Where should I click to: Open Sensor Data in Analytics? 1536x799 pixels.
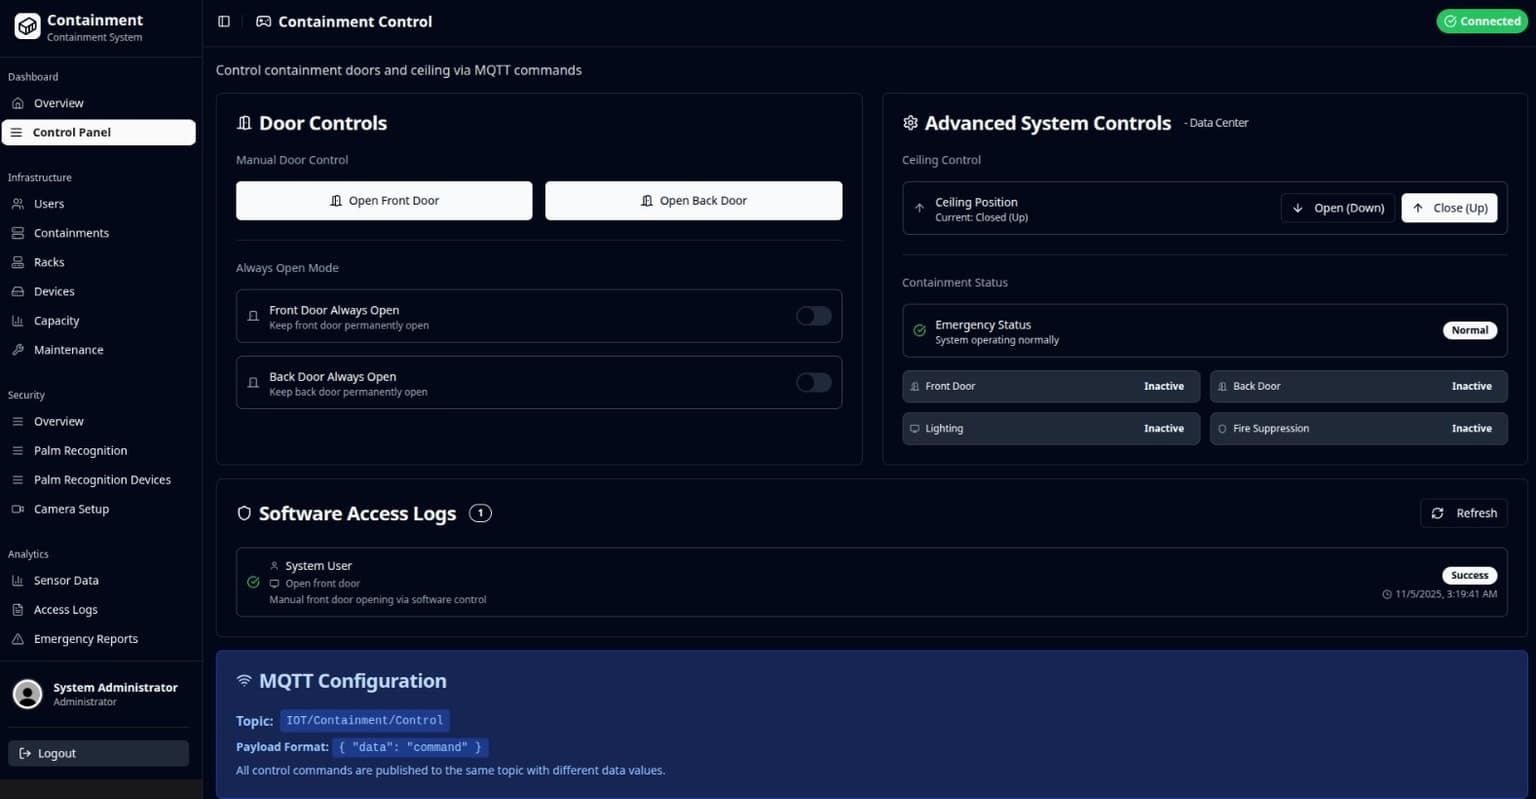[x=66, y=581]
